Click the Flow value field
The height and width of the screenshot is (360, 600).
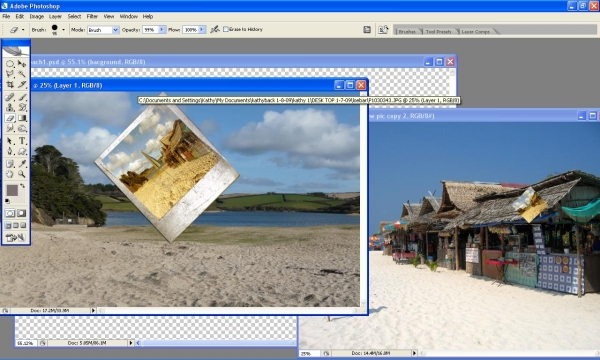pyautogui.click(x=191, y=29)
